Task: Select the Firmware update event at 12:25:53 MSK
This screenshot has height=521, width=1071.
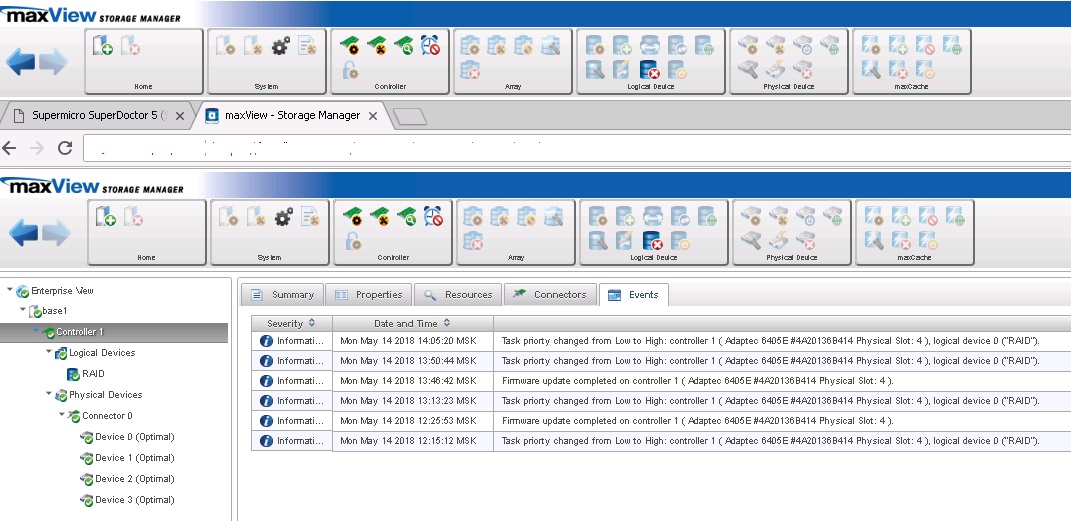Action: (661, 421)
